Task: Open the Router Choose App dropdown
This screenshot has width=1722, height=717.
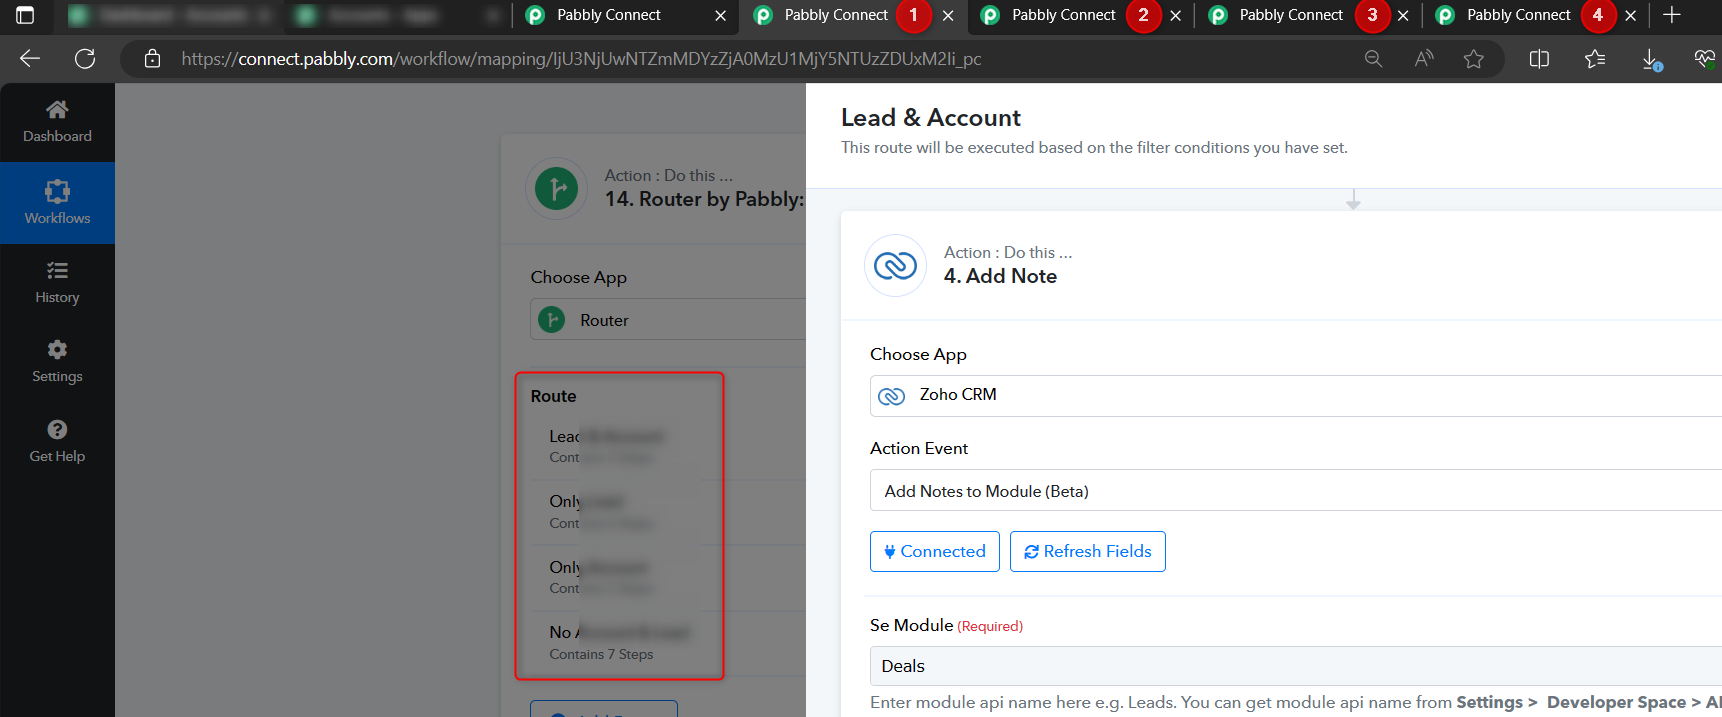Action: (x=667, y=320)
